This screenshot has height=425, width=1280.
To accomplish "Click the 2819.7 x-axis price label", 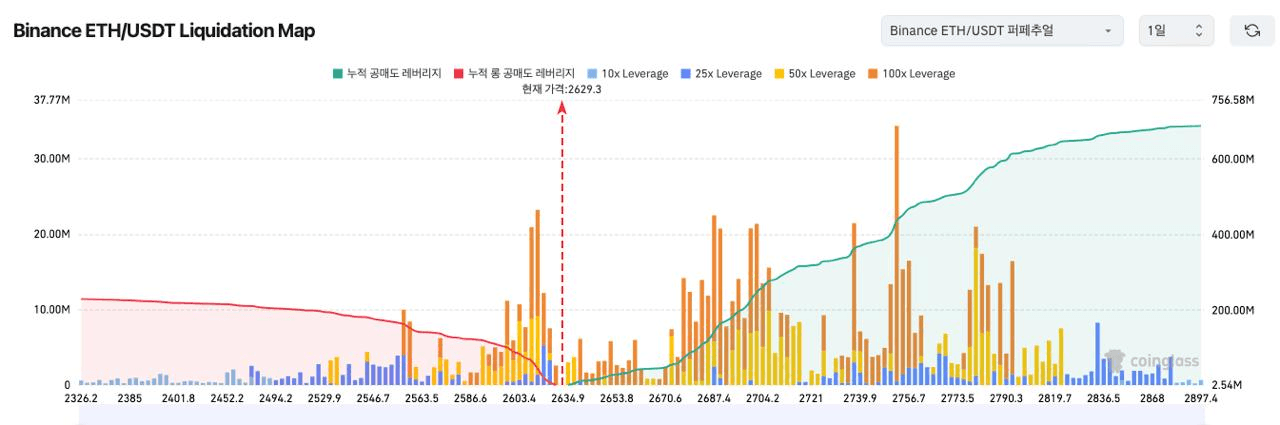I will point(1054,398).
